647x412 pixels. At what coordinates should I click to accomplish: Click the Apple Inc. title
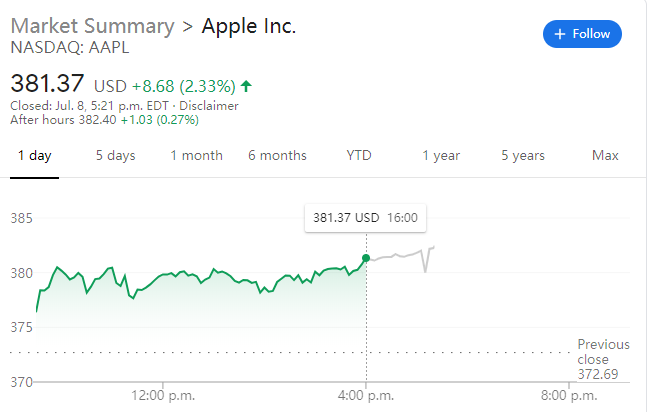249,26
